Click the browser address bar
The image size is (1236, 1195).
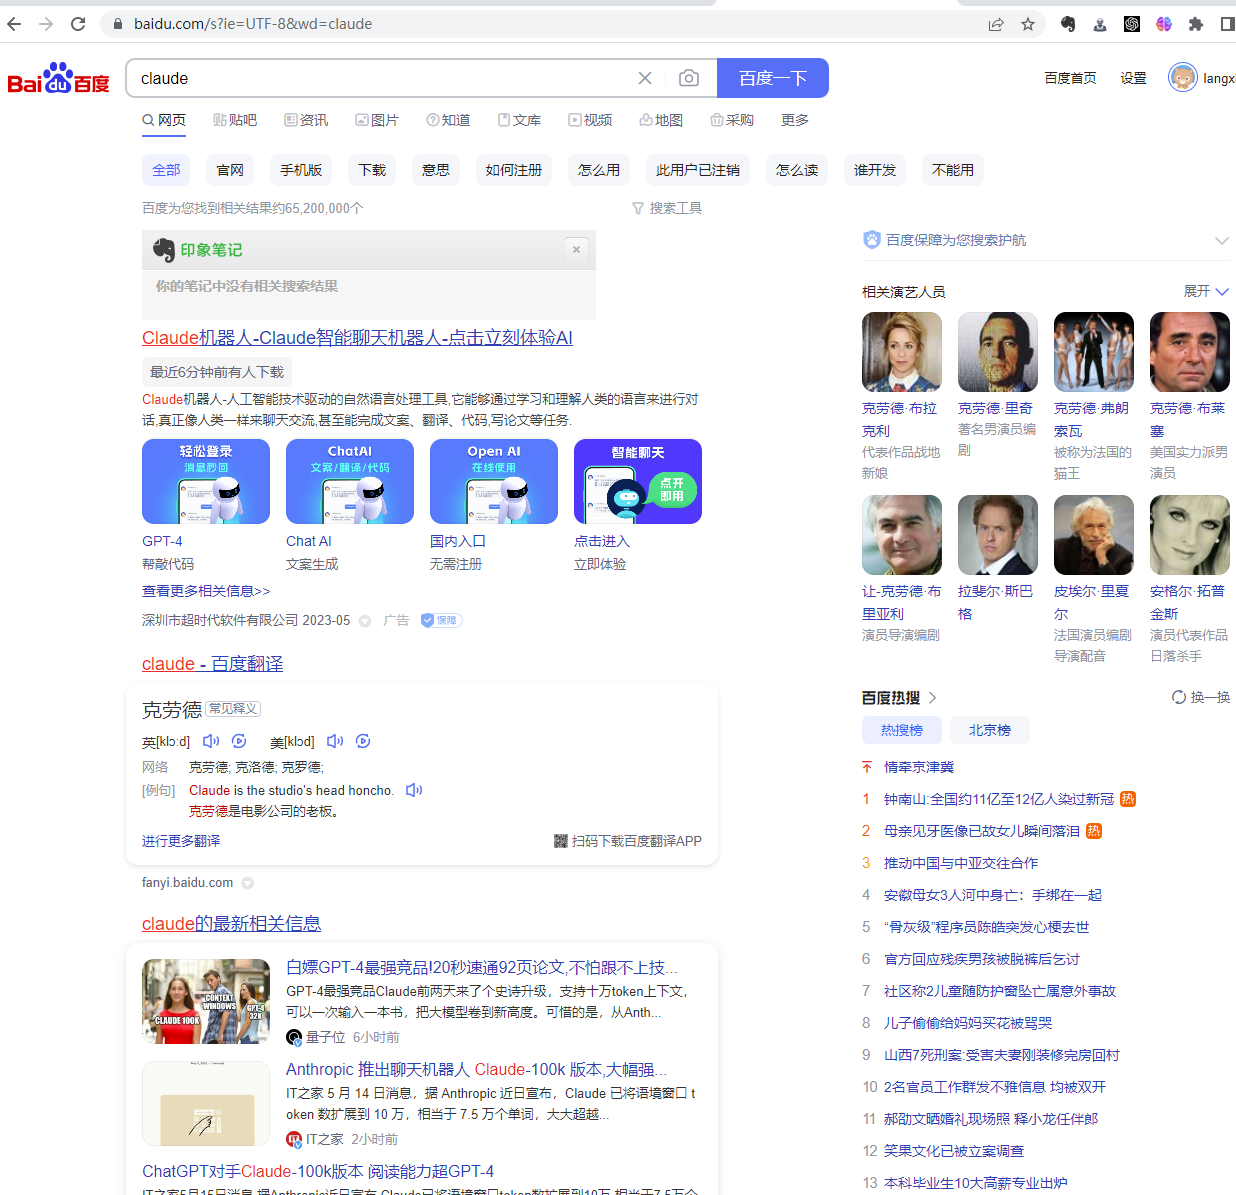point(545,24)
